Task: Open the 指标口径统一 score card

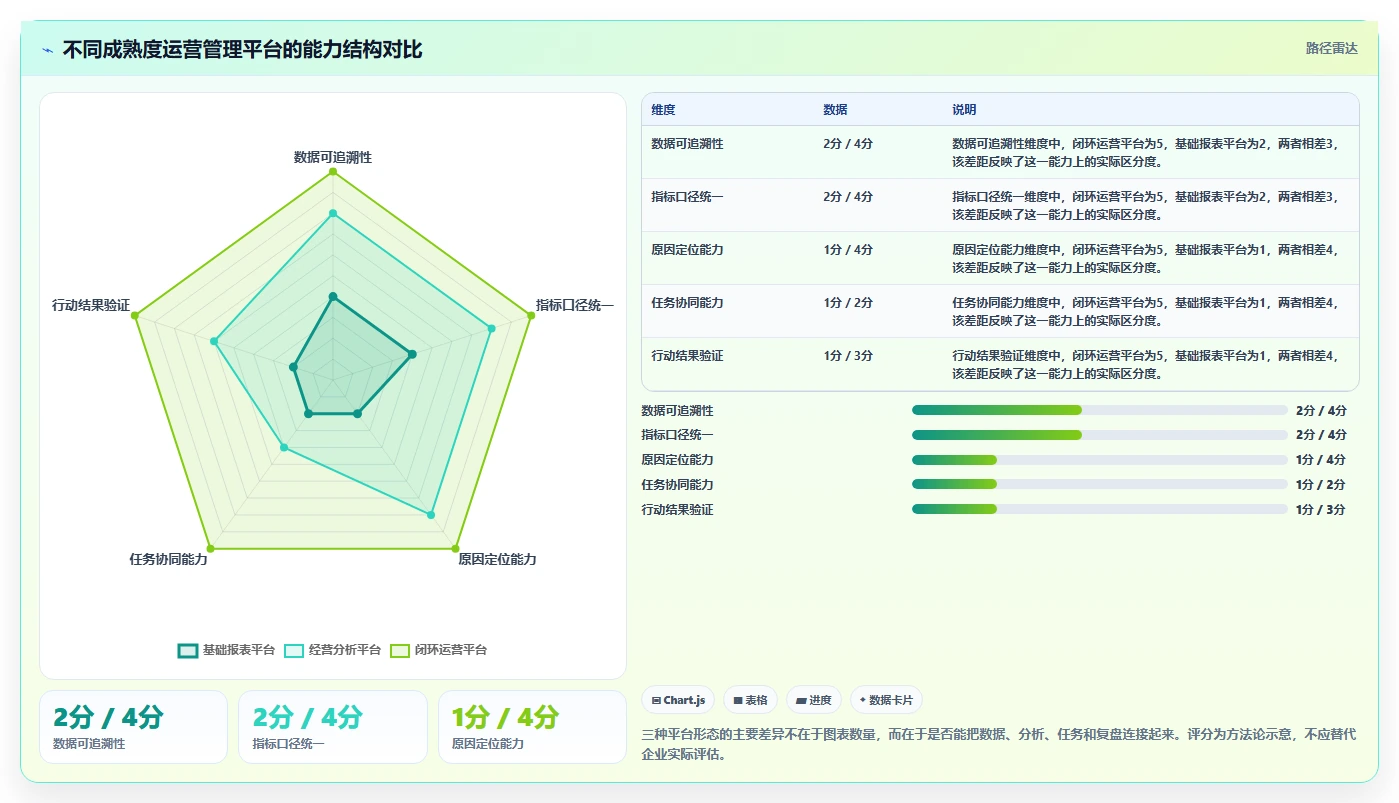Action: click(x=333, y=727)
